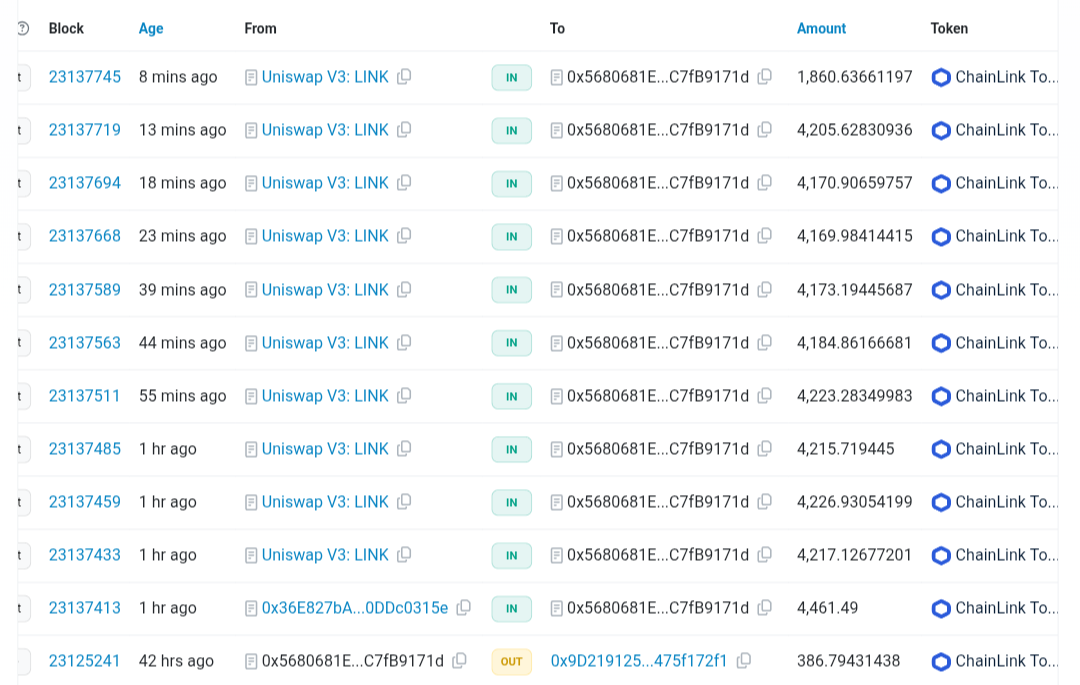Select amount 4,173.19445687

[855, 290]
